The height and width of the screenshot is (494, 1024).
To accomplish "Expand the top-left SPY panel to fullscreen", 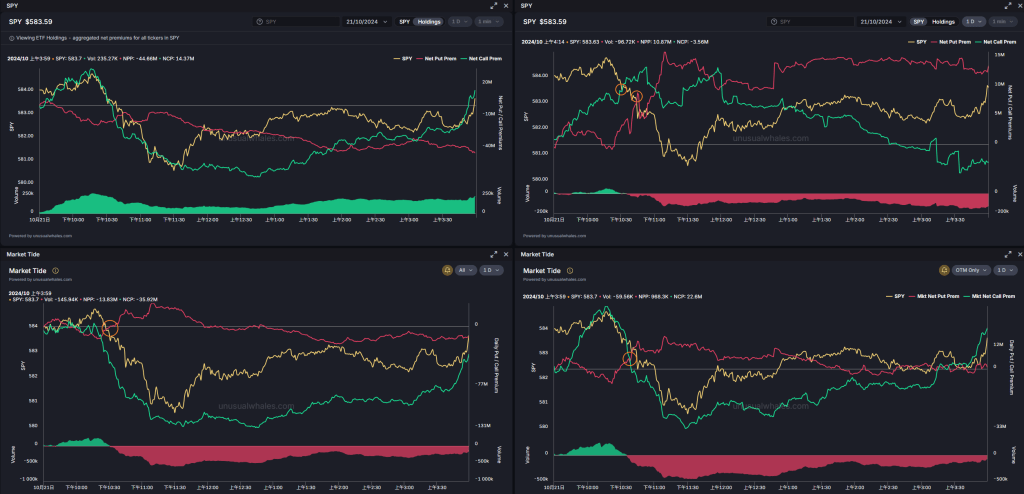I will click(x=493, y=6).
